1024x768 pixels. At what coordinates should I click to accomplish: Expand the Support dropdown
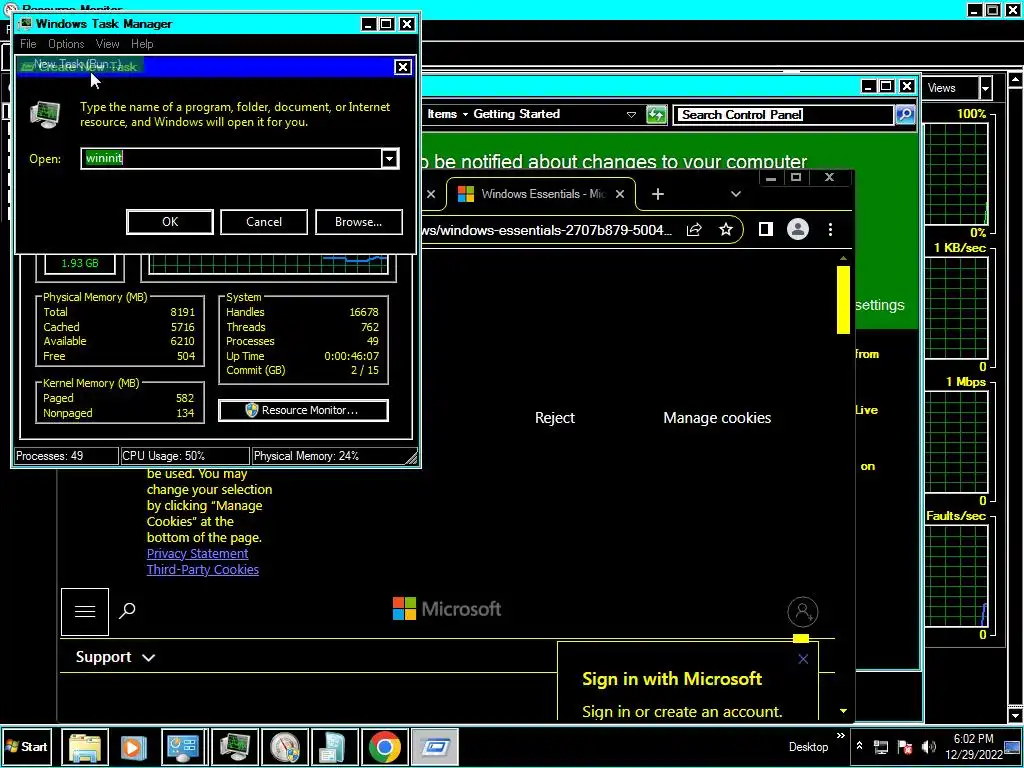116,657
